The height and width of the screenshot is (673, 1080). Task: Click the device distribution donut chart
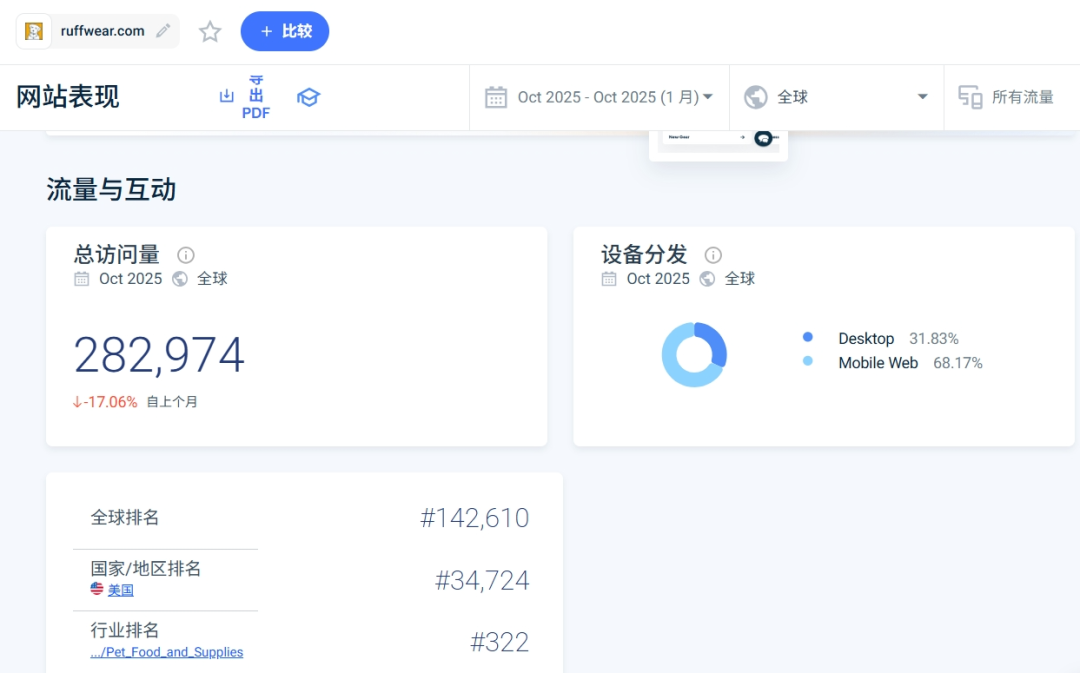pyautogui.click(x=694, y=354)
